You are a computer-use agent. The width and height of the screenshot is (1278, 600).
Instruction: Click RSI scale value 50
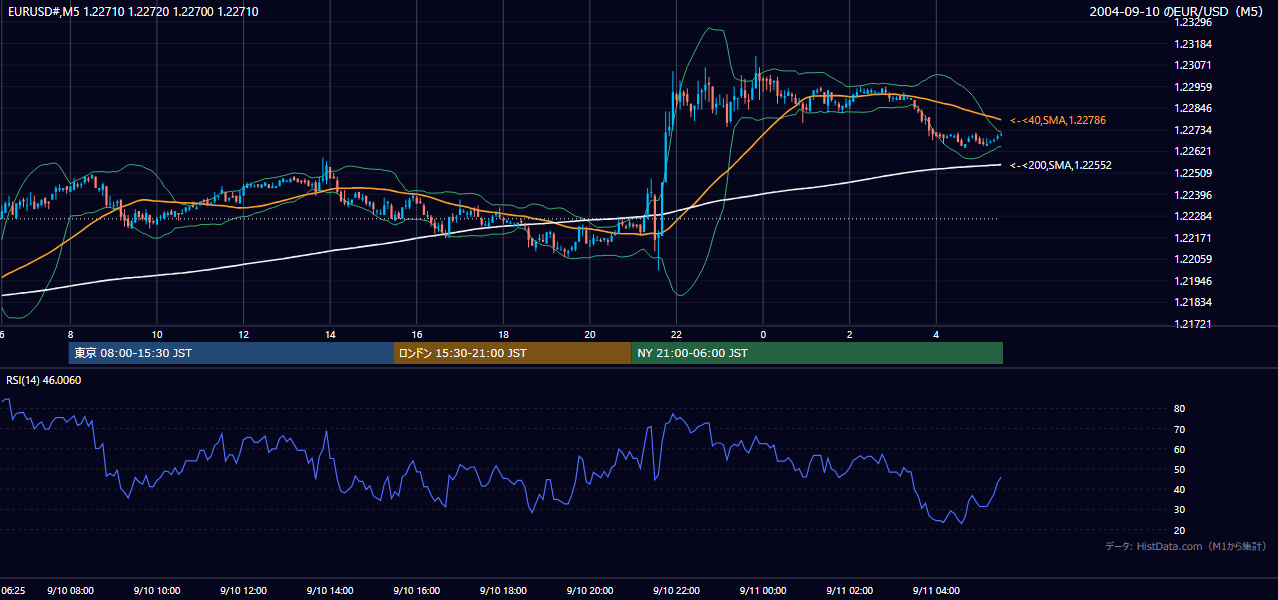1179,469
